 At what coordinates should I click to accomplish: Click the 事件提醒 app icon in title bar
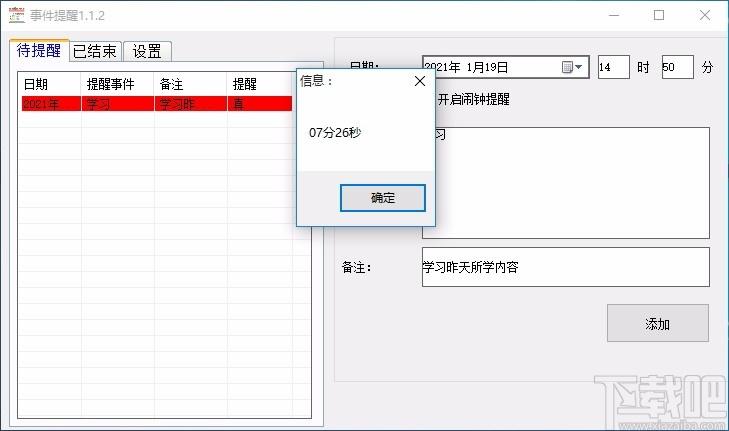tap(17, 15)
